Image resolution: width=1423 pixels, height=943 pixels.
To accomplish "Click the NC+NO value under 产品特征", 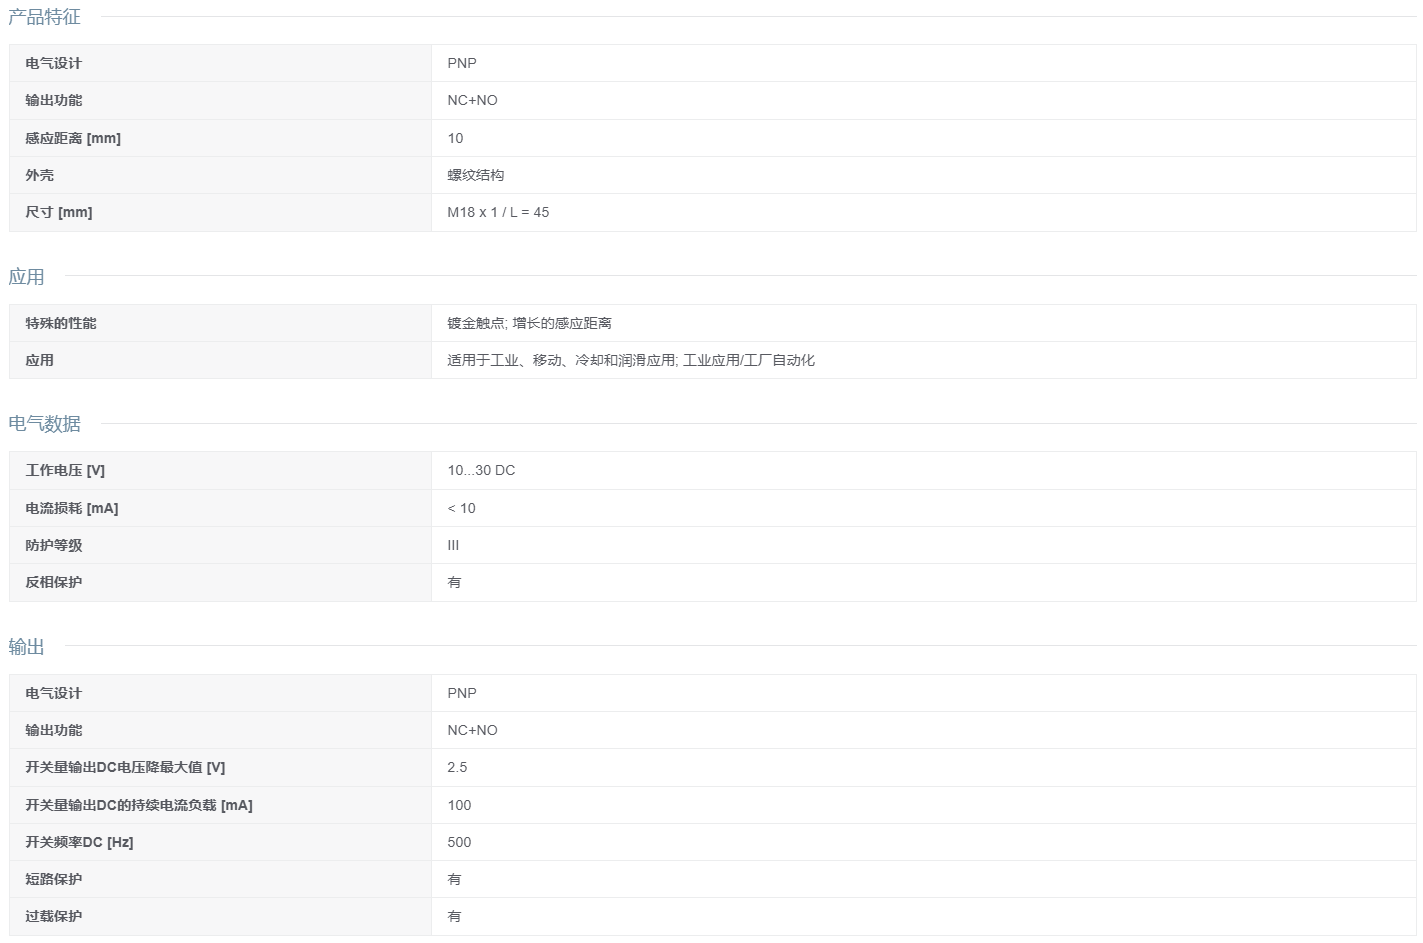I will tap(472, 100).
